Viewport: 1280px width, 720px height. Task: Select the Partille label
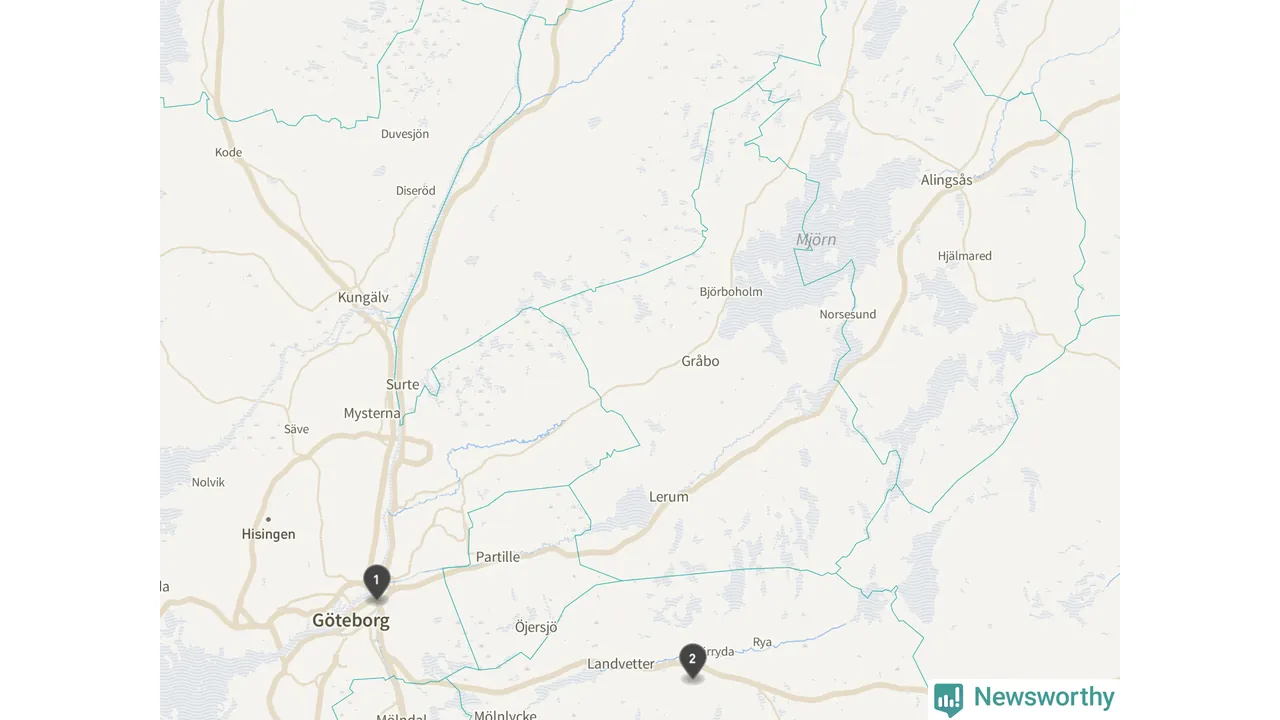(x=498, y=557)
